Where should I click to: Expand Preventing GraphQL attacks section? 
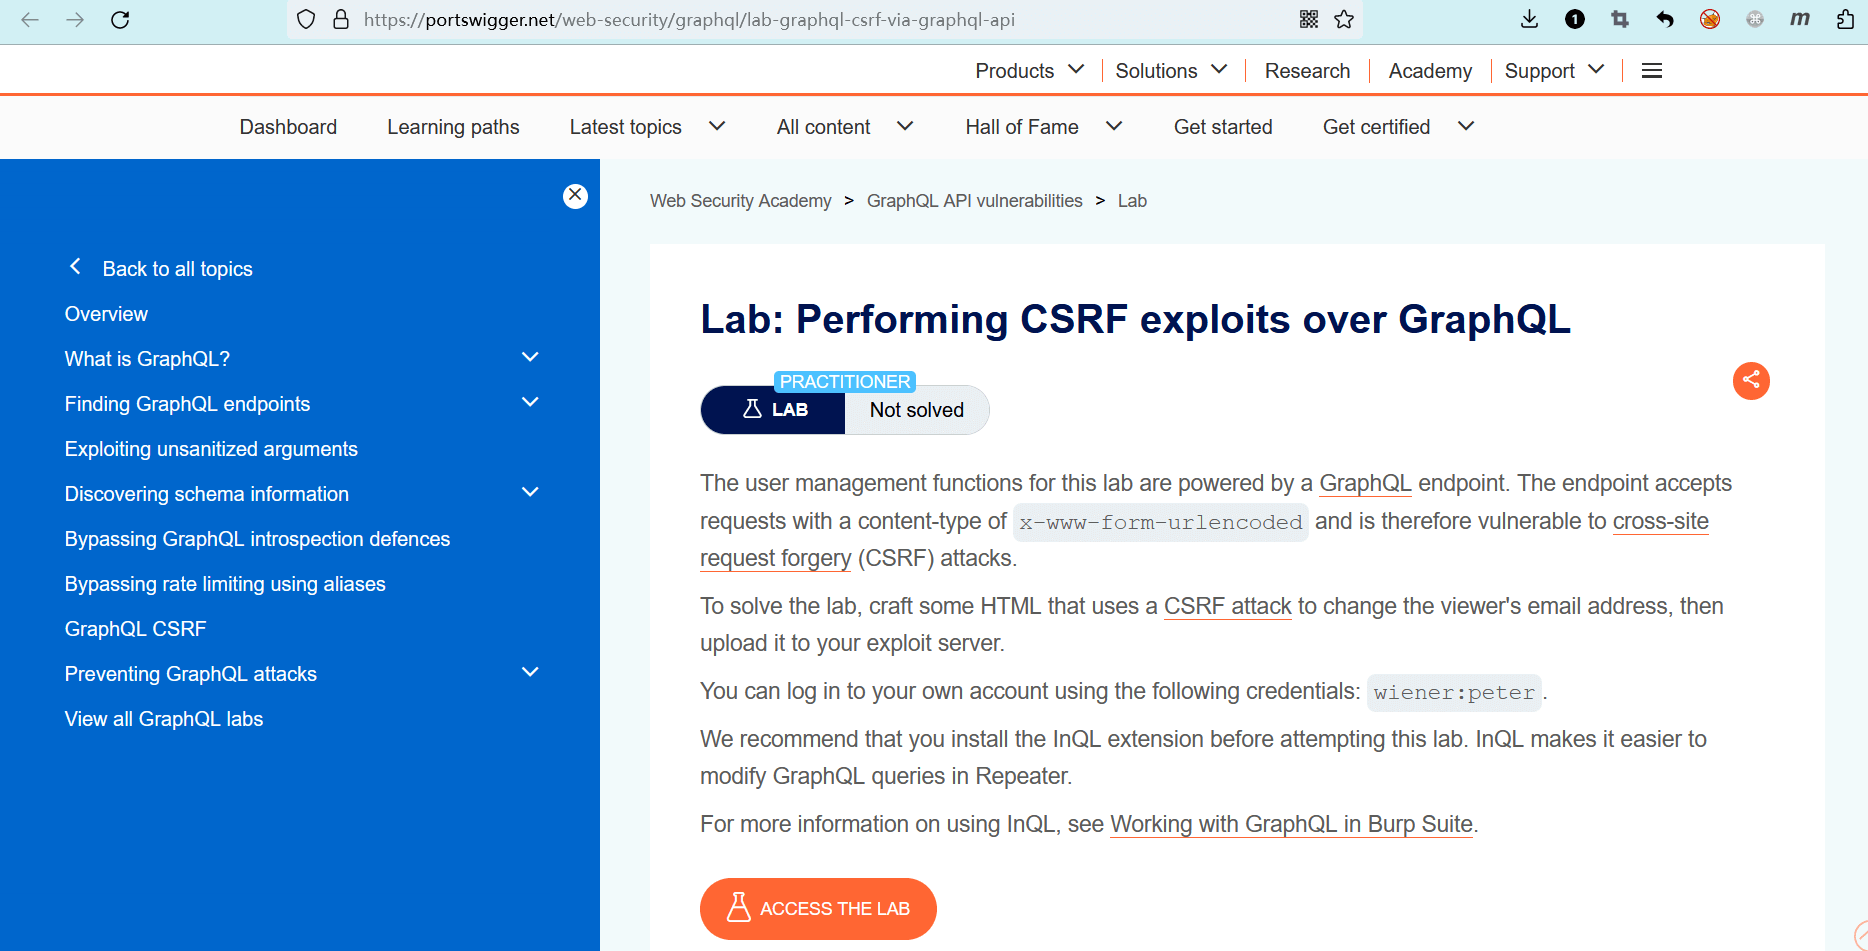pyautogui.click(x=530, y=673)
